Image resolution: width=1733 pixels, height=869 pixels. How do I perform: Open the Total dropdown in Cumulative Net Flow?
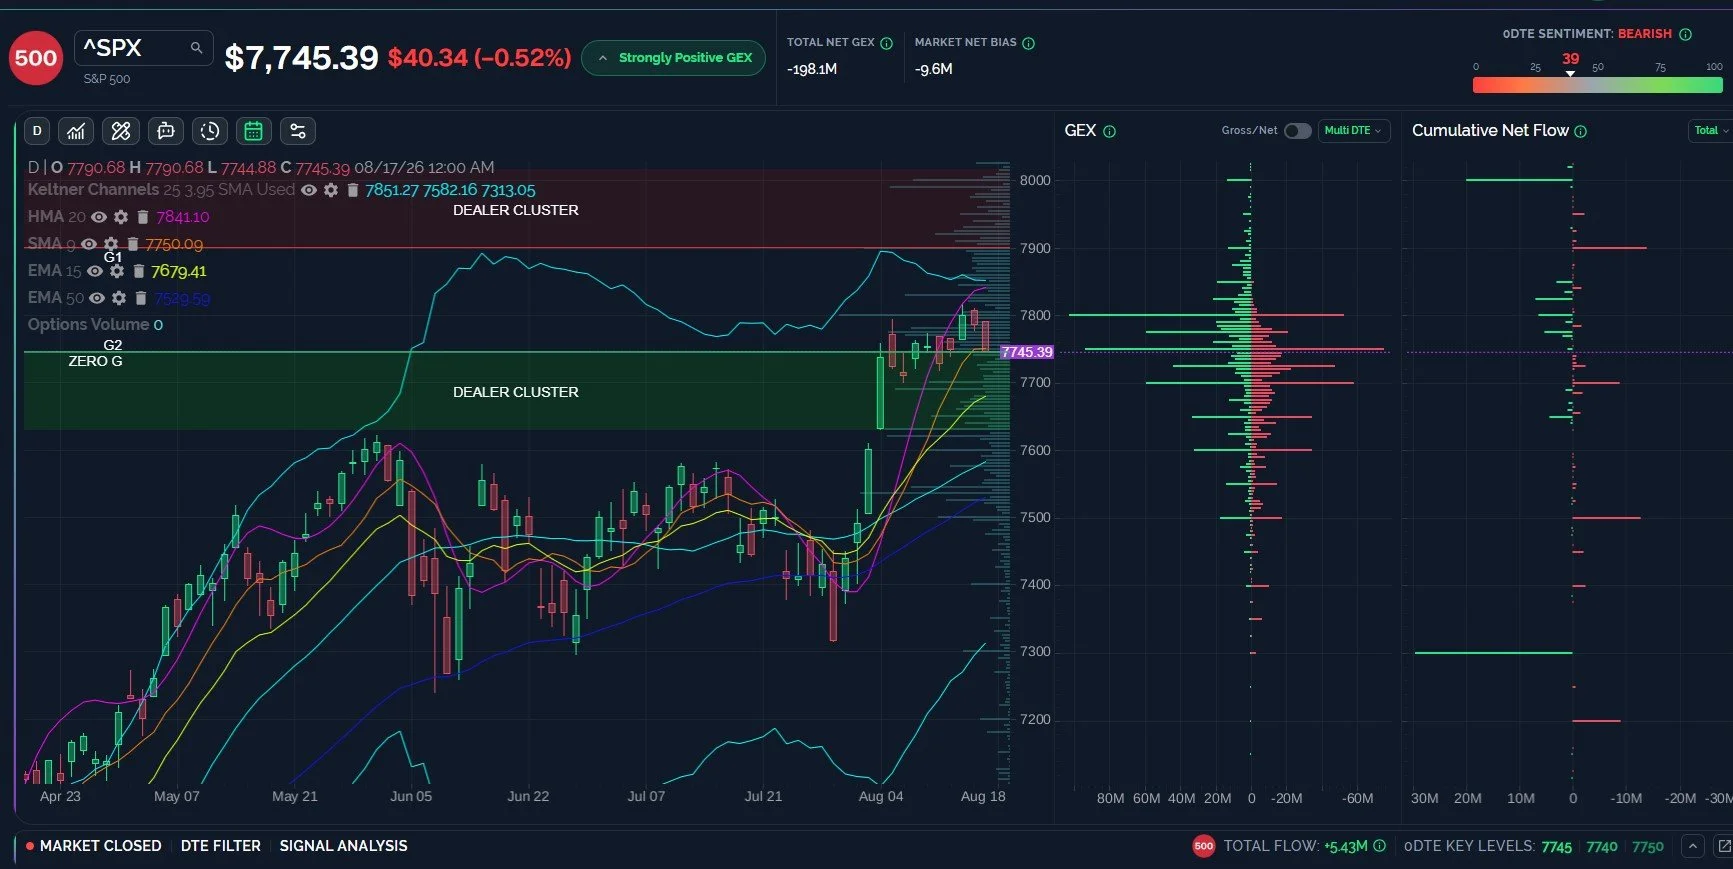(1711, 131)
